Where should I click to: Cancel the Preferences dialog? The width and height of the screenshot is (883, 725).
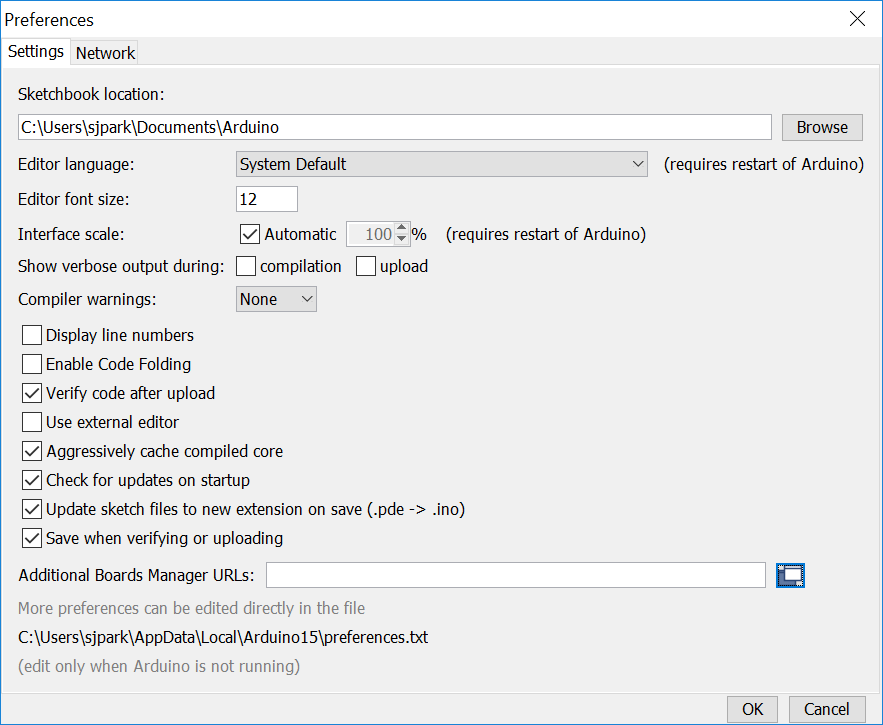[826, 709]
